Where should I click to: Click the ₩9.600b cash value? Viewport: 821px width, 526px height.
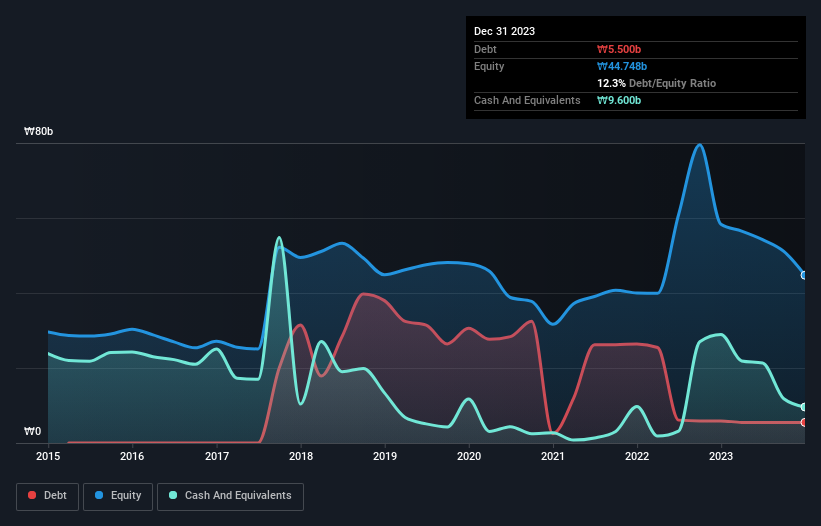click(x=619, y=100)
